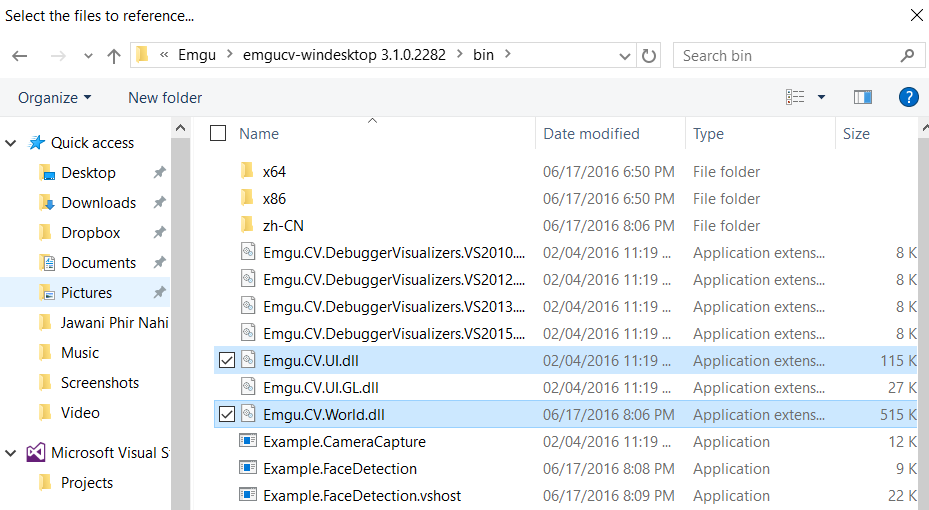The image size is (929, 510).
Task: Open more view options dropdown
Action: pos(821,97)
